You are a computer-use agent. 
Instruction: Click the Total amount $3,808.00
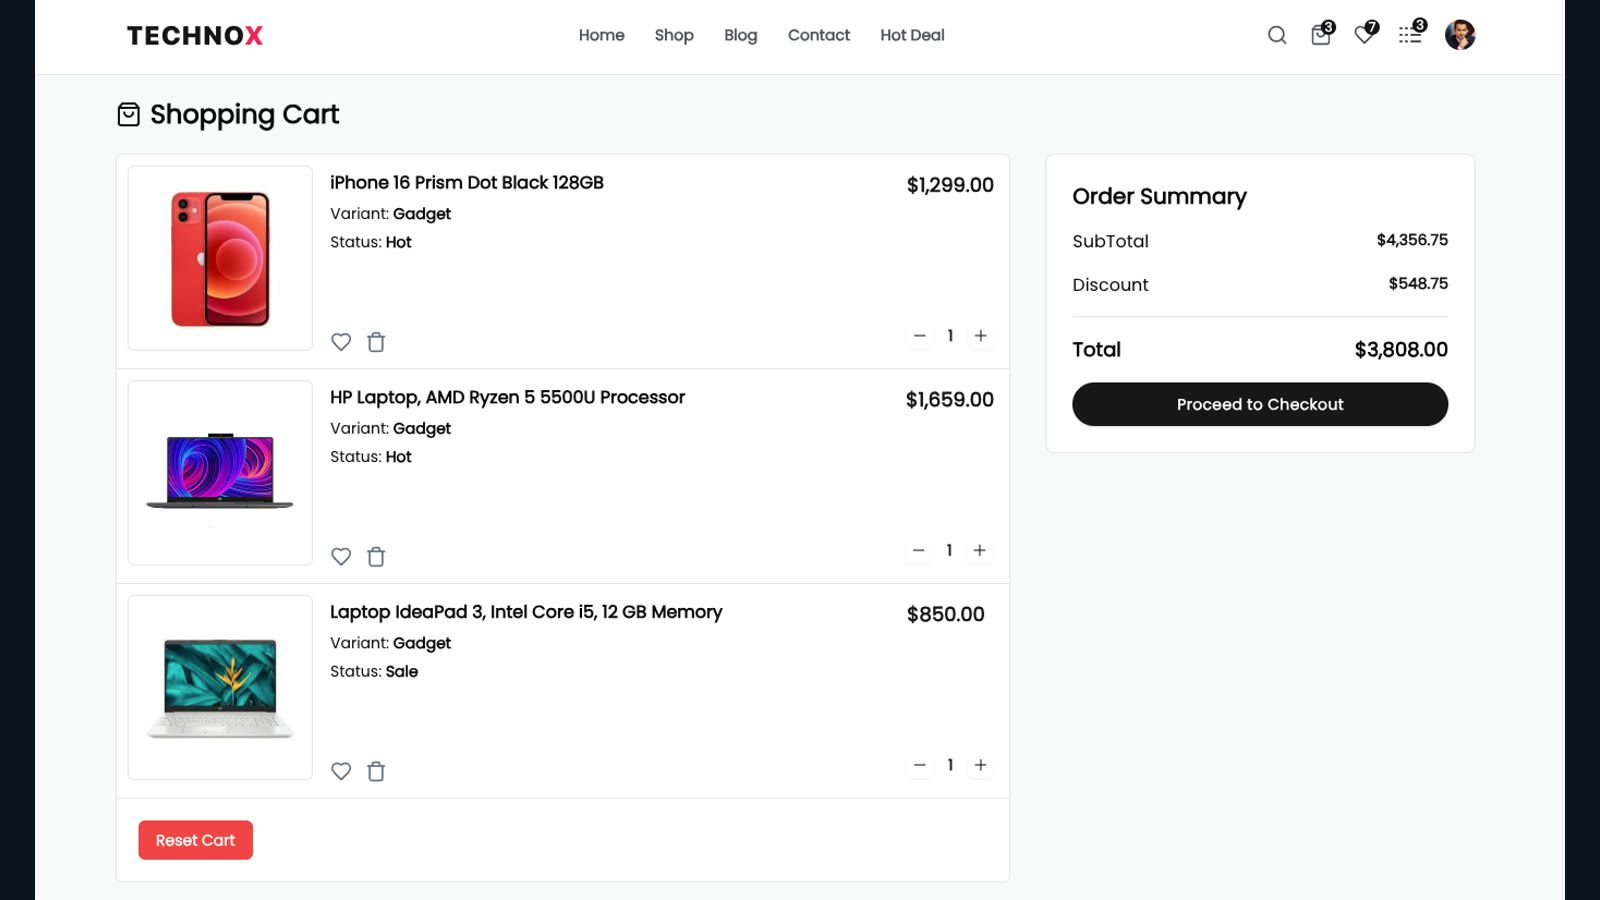(1401, 350)
